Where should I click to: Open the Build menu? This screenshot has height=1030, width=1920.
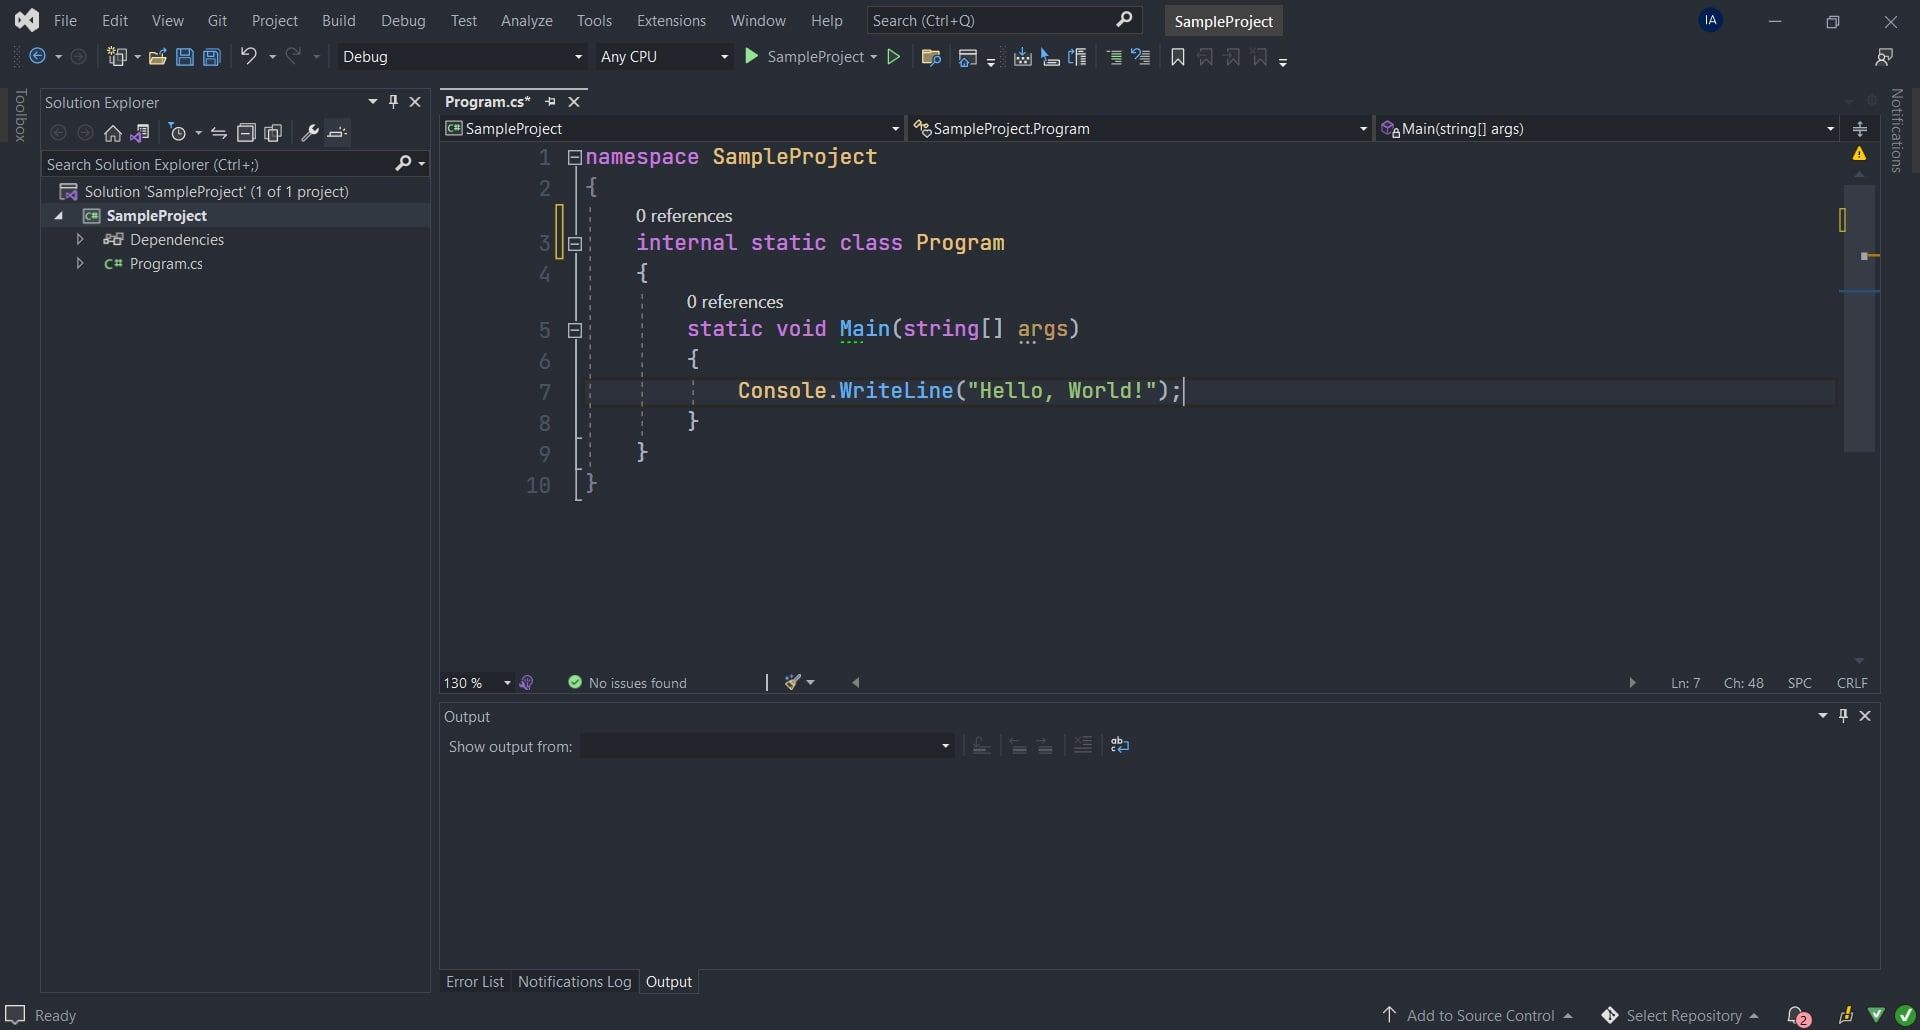pos(338,20)
